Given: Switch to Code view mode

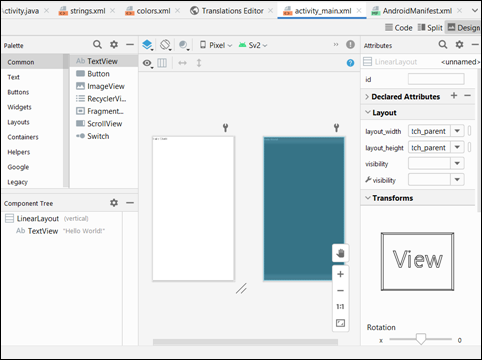Looking at the screenshot, I should (399, 28).
